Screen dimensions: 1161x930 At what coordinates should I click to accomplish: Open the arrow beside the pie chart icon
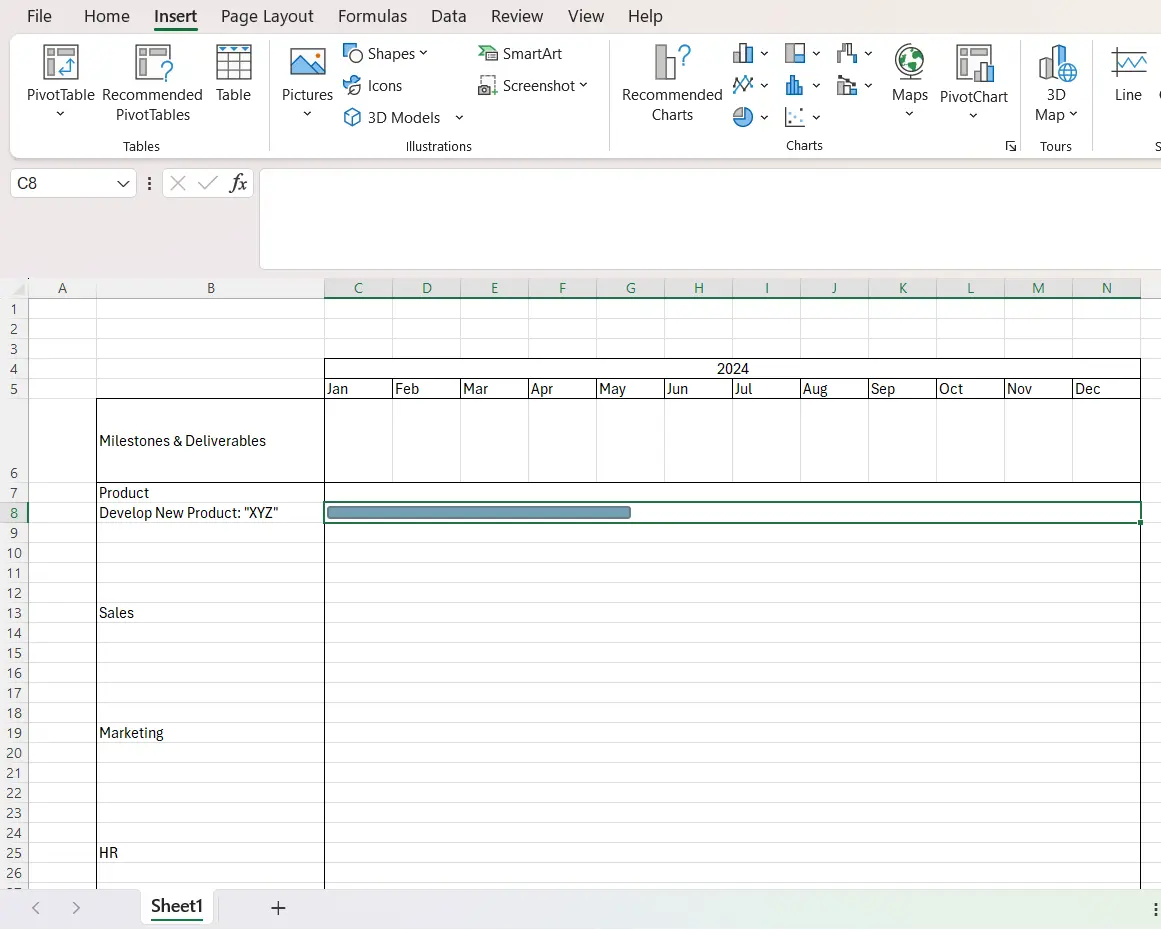pyautogui.click(x=764, y=117)
